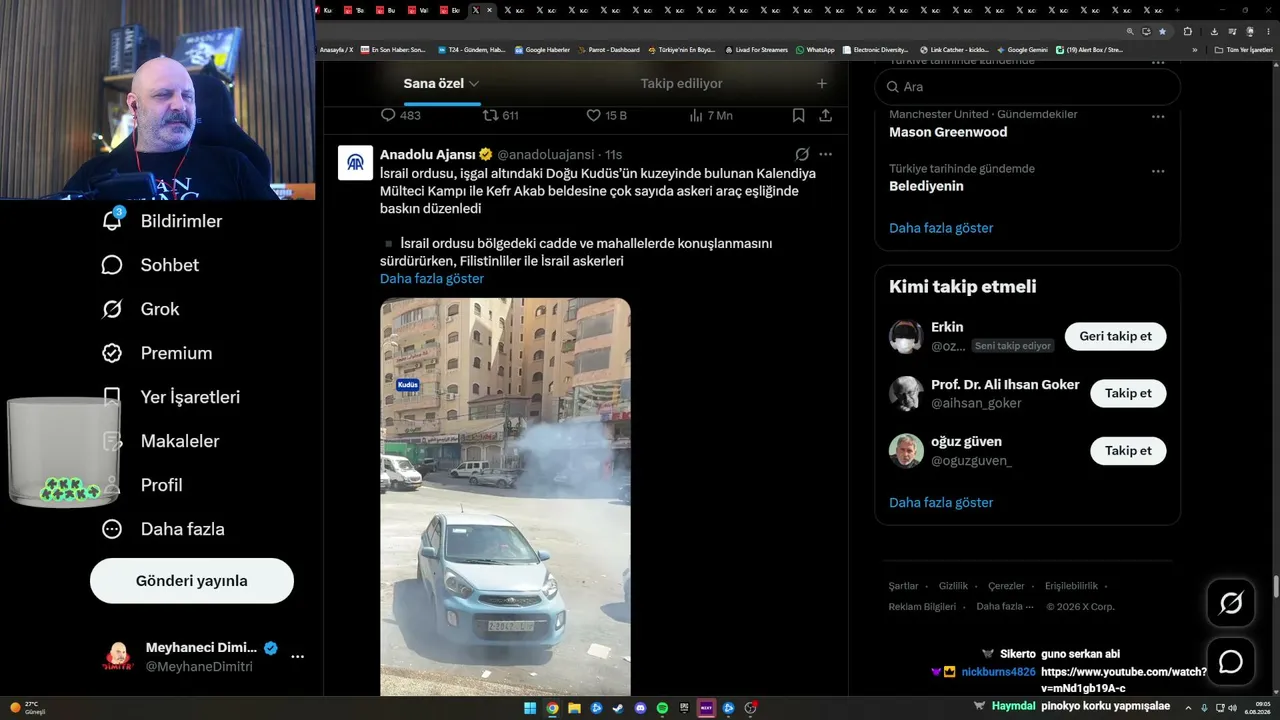Open Spotify from the taskbar
Screen dimensions: 1280x720
click(662, 708)
